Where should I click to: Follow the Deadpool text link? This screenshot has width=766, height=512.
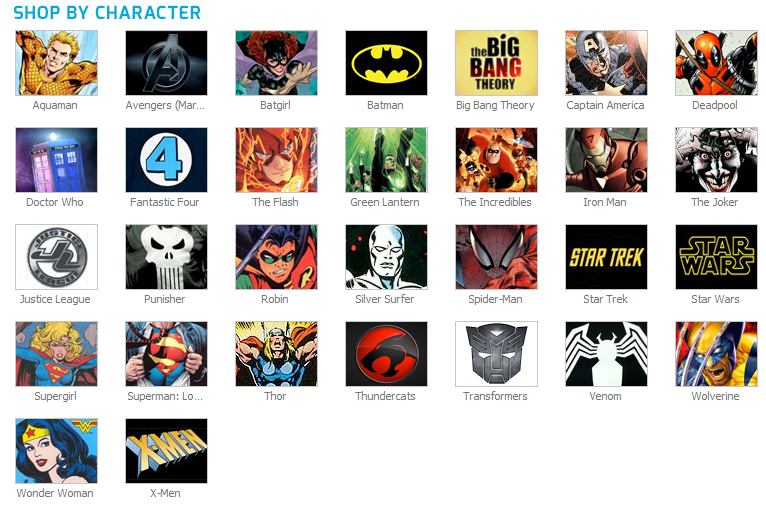715,105
